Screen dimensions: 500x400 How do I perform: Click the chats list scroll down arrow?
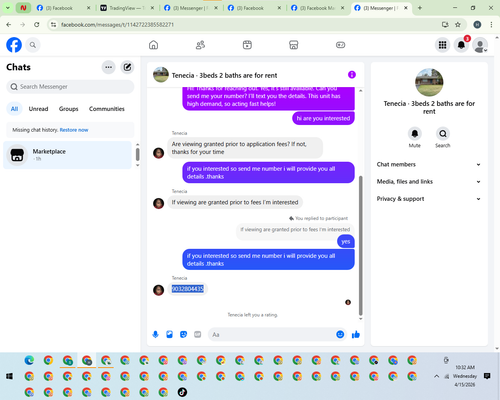138,165
